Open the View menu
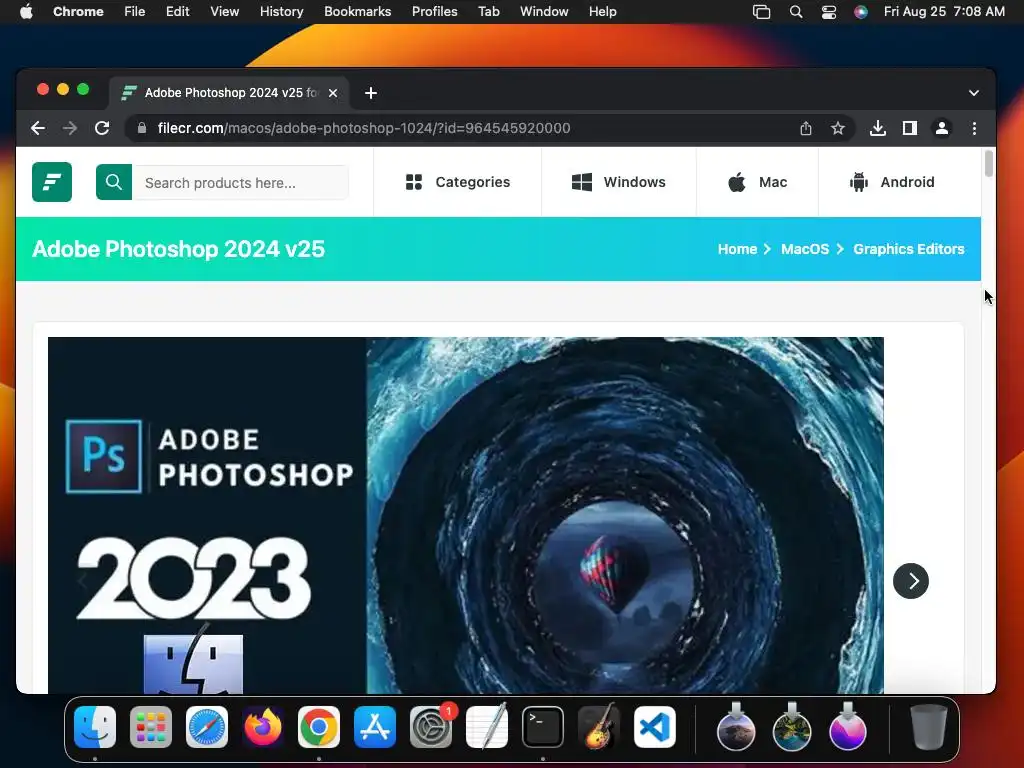Image resolution: width=1024 pixels, height=768 pixels. pyautogui.click(x=224, y=11)
